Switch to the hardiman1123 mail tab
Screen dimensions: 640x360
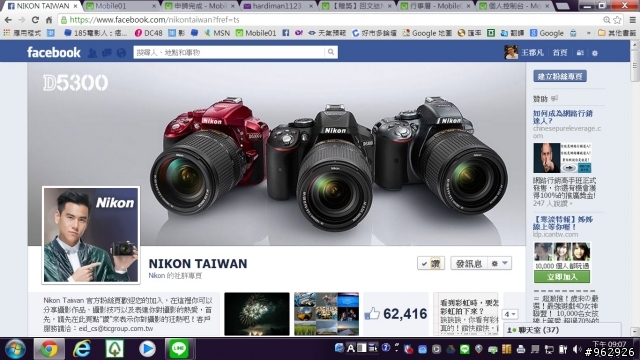pos(278,6)
